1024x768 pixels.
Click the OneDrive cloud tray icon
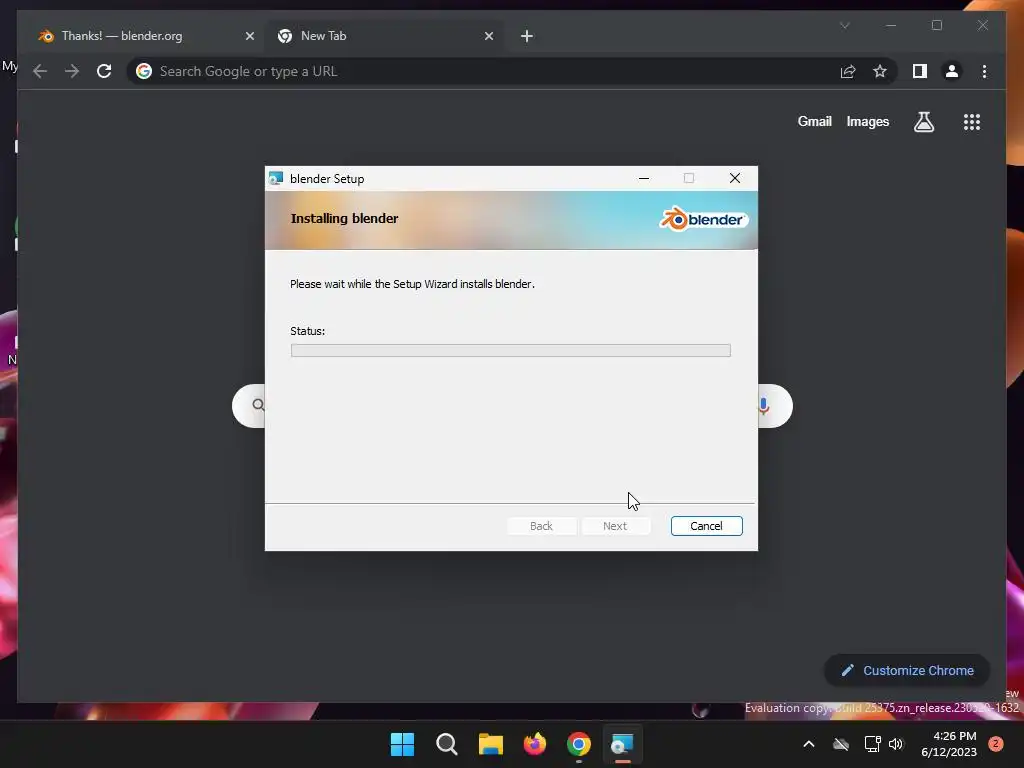841,744
